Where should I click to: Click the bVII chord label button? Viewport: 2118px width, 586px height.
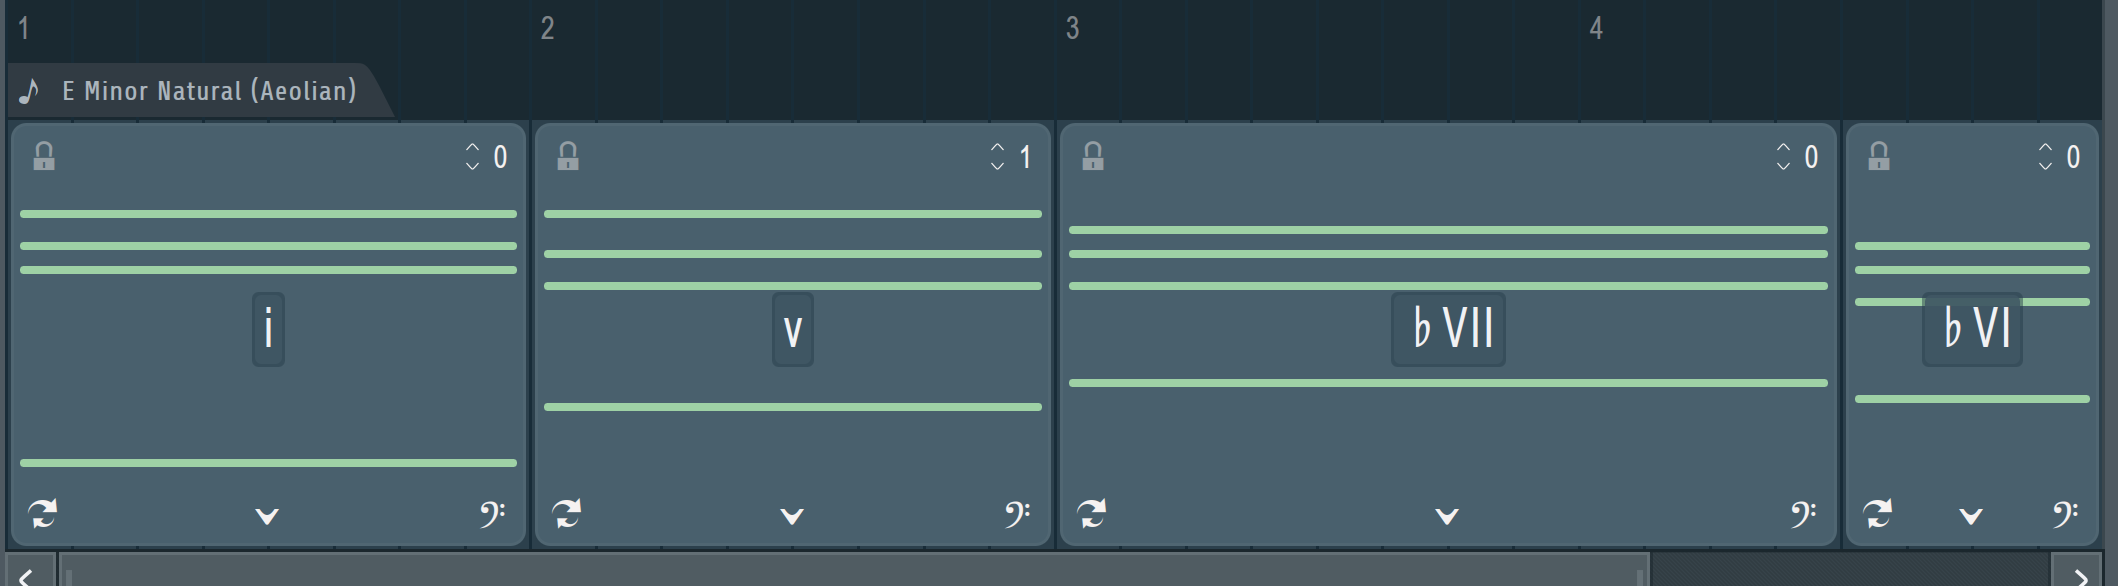1448,329
